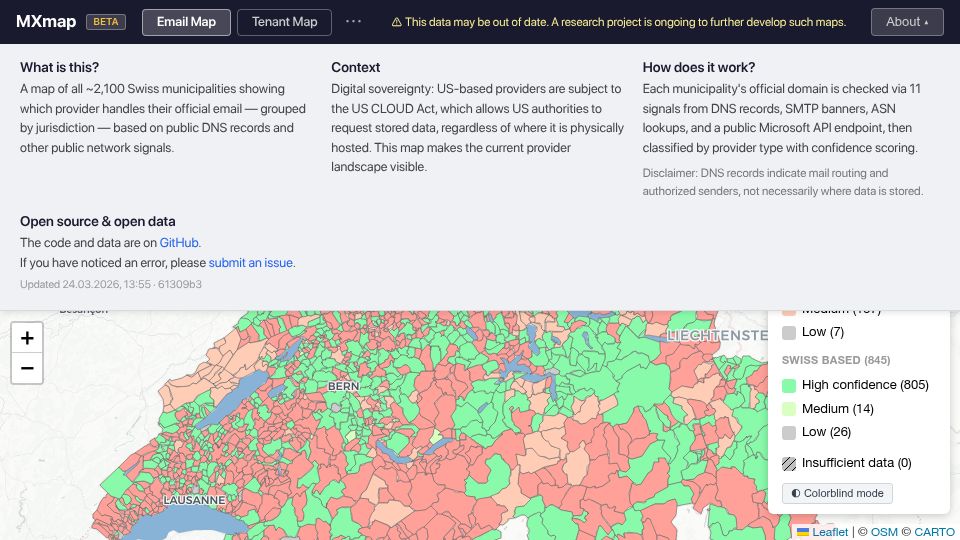
Task: Click SWISS BASED (845) legend heading
Action: [x=836, y=360]
